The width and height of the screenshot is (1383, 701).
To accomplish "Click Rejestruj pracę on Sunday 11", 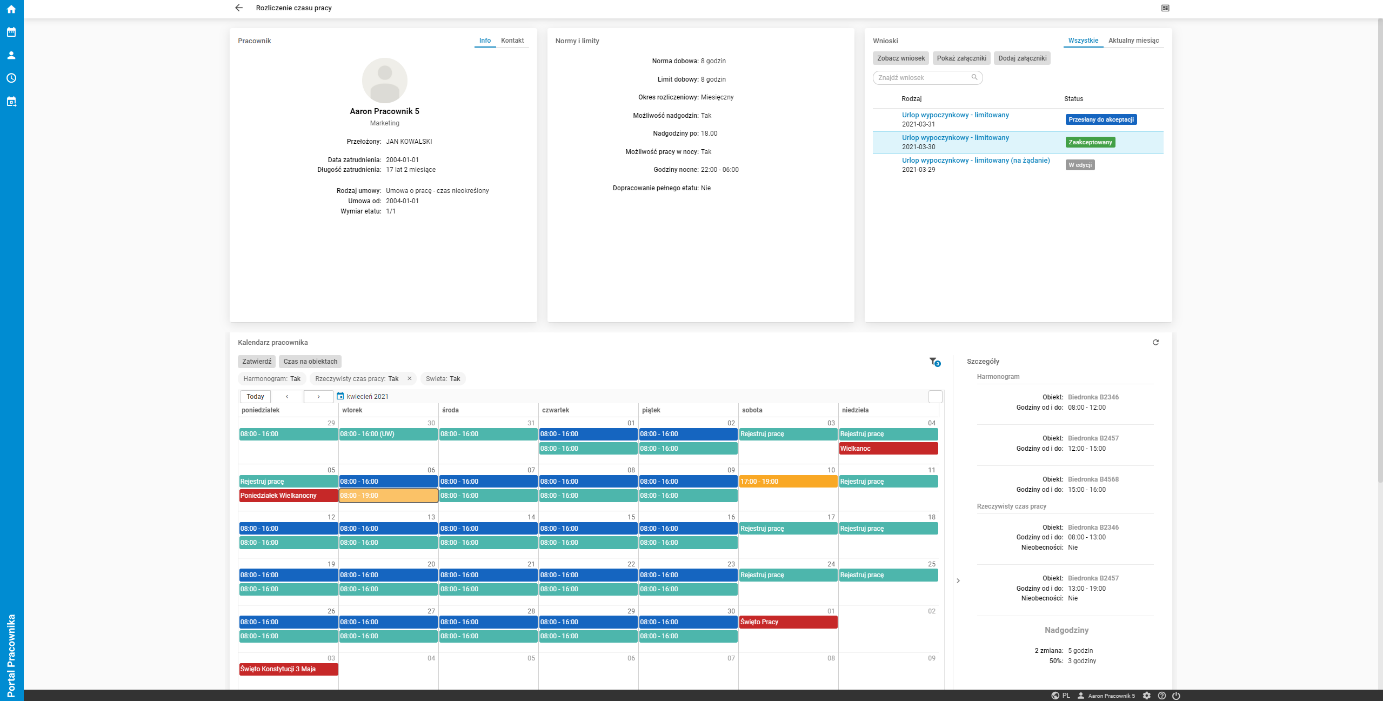I will 888,481.
